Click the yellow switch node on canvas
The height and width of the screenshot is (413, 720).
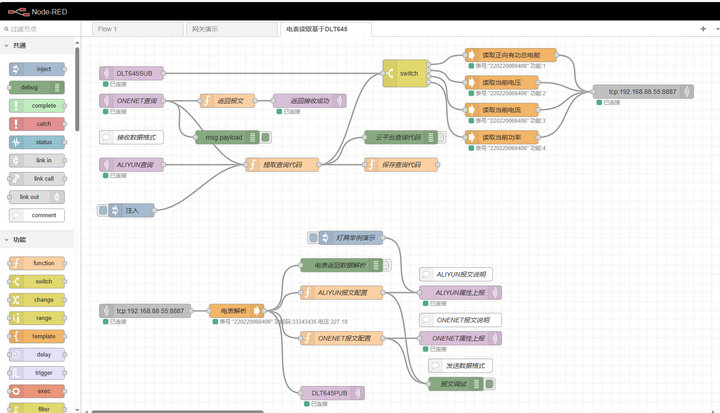coord(404,73)
